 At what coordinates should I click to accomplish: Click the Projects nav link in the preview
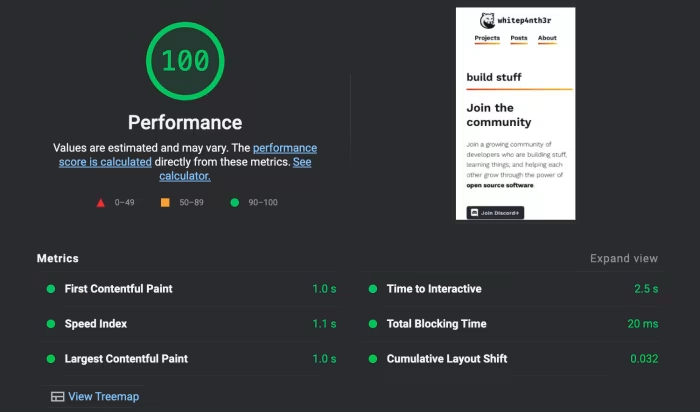pos(487,38)
